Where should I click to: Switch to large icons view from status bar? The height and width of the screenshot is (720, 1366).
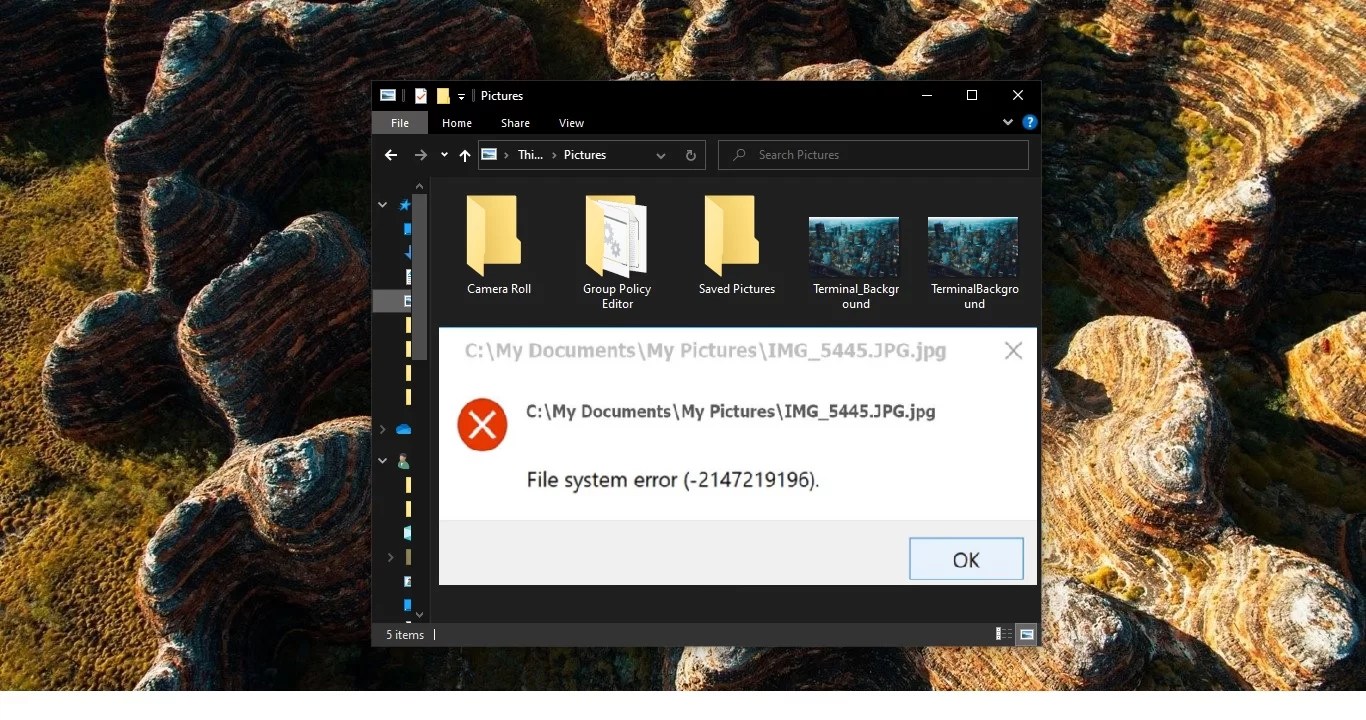coord(1026,634)
